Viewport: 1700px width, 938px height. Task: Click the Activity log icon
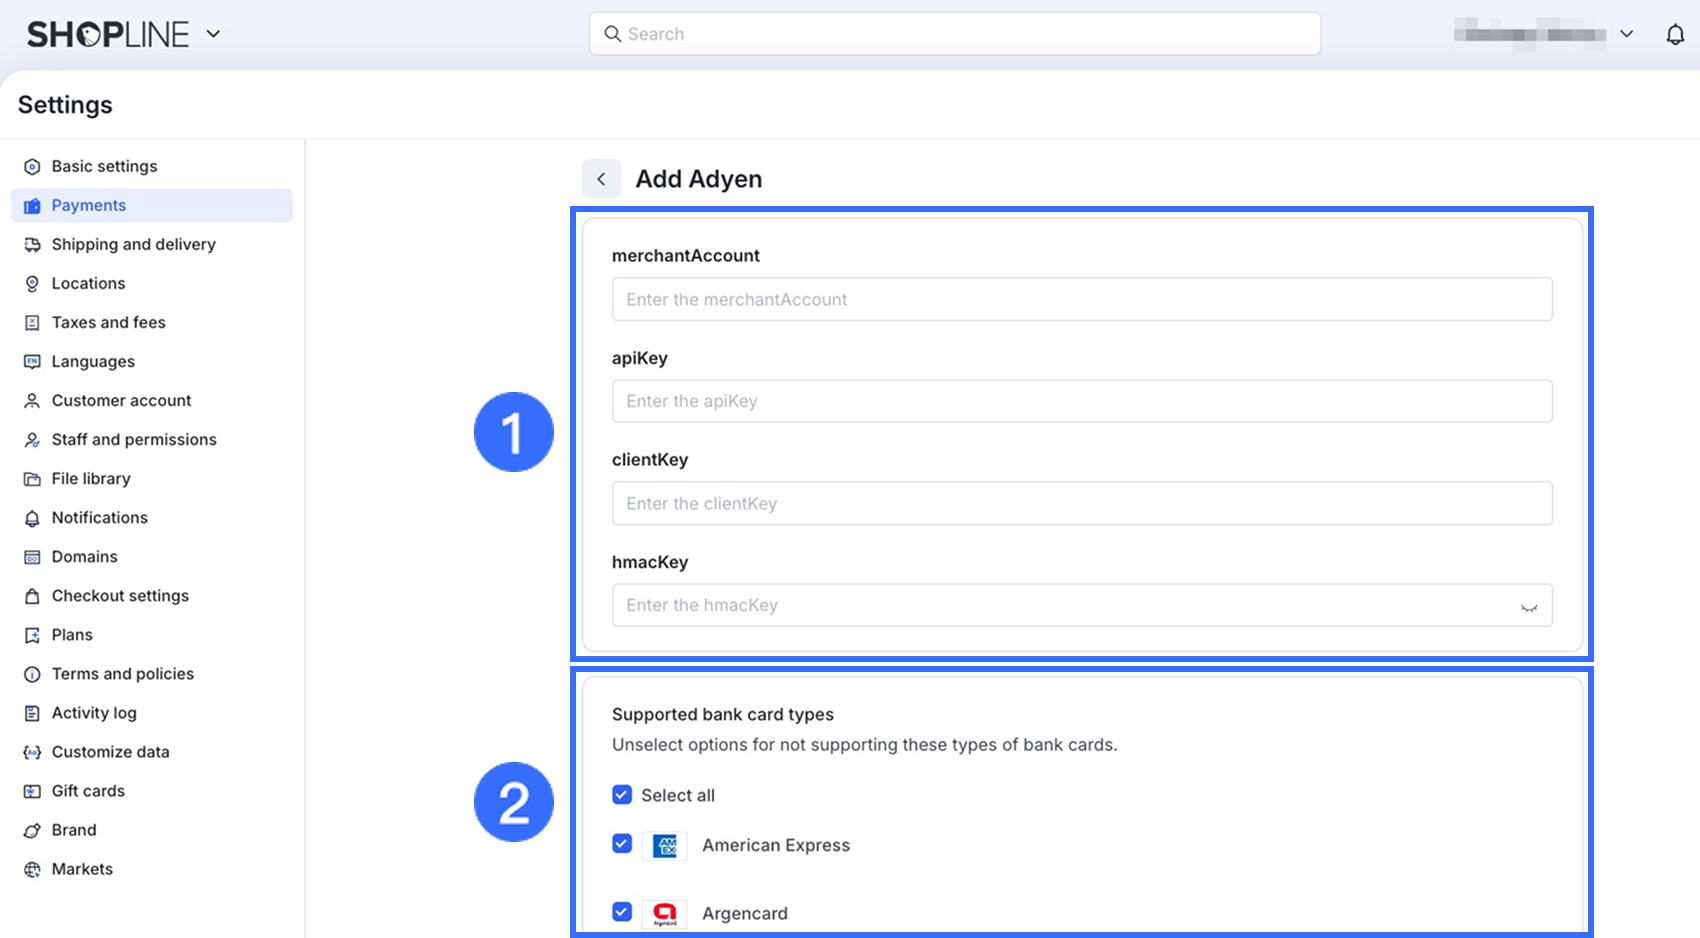click(x=32, y=713)
